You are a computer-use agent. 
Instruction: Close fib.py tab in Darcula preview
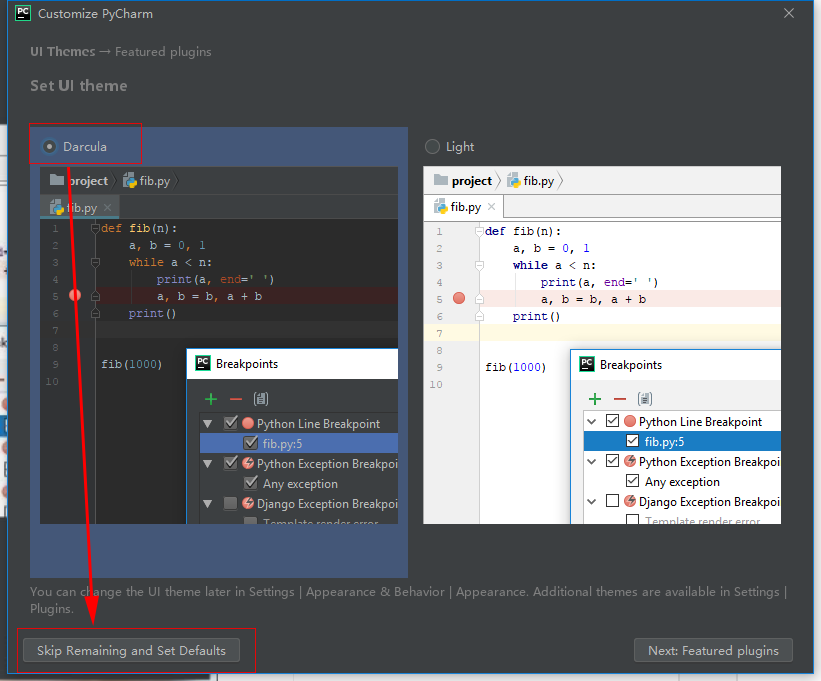[x=107, y=207]
